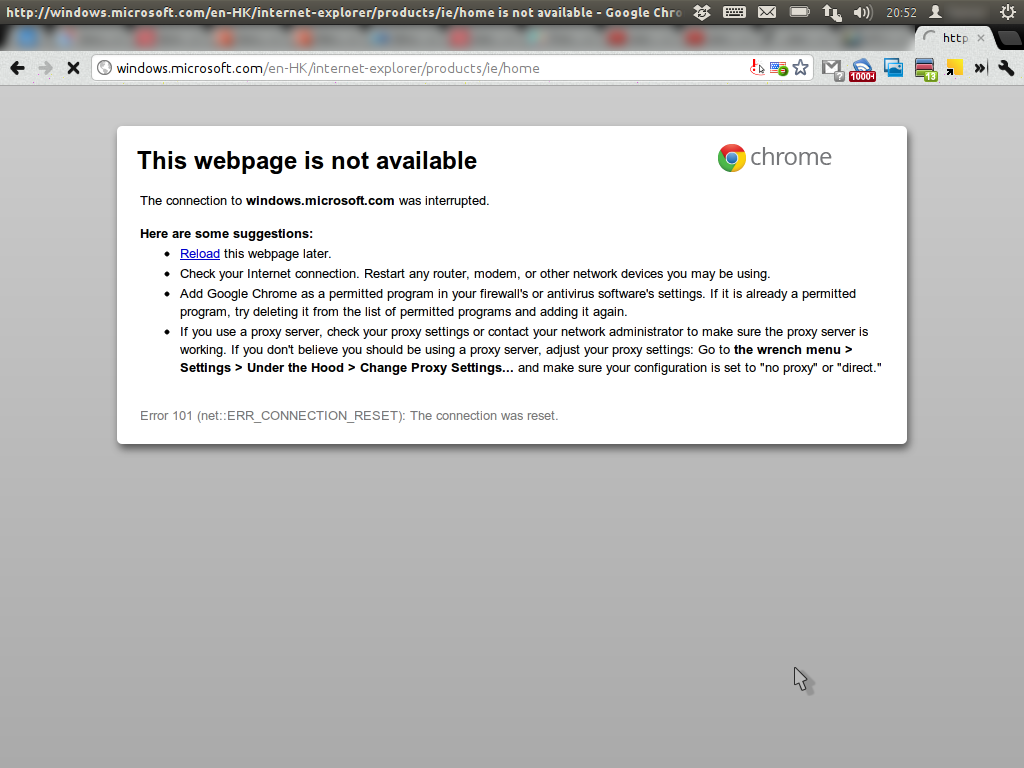The width and height of the screenshot is (1024, 768).
Task: Close the http tab
Action: click(980, 38)
